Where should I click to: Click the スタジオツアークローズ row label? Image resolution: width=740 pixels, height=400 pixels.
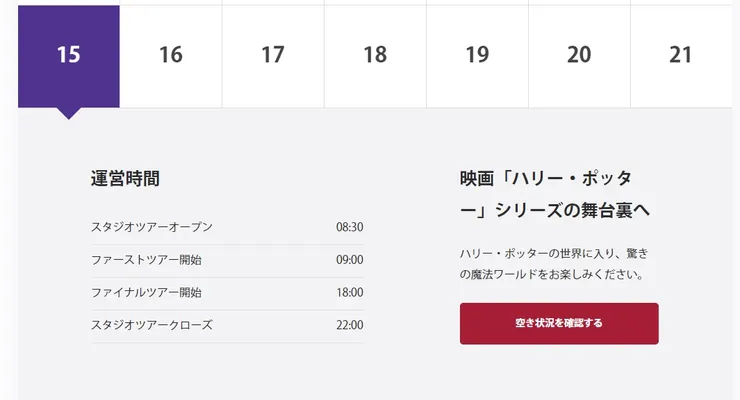click(x=152, y=325)
